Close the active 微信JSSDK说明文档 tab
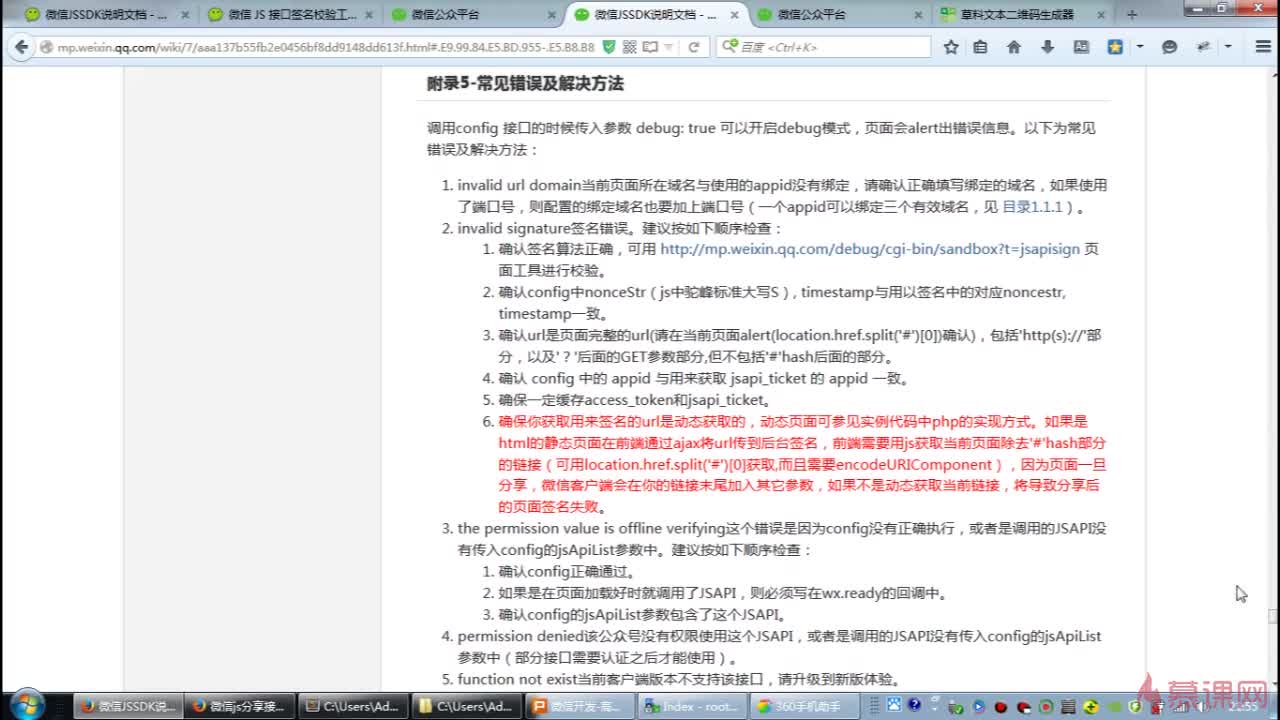Image resolution: width=1280 pixels, height=720 pixels. pyautogui.click(x=733, y=15)
